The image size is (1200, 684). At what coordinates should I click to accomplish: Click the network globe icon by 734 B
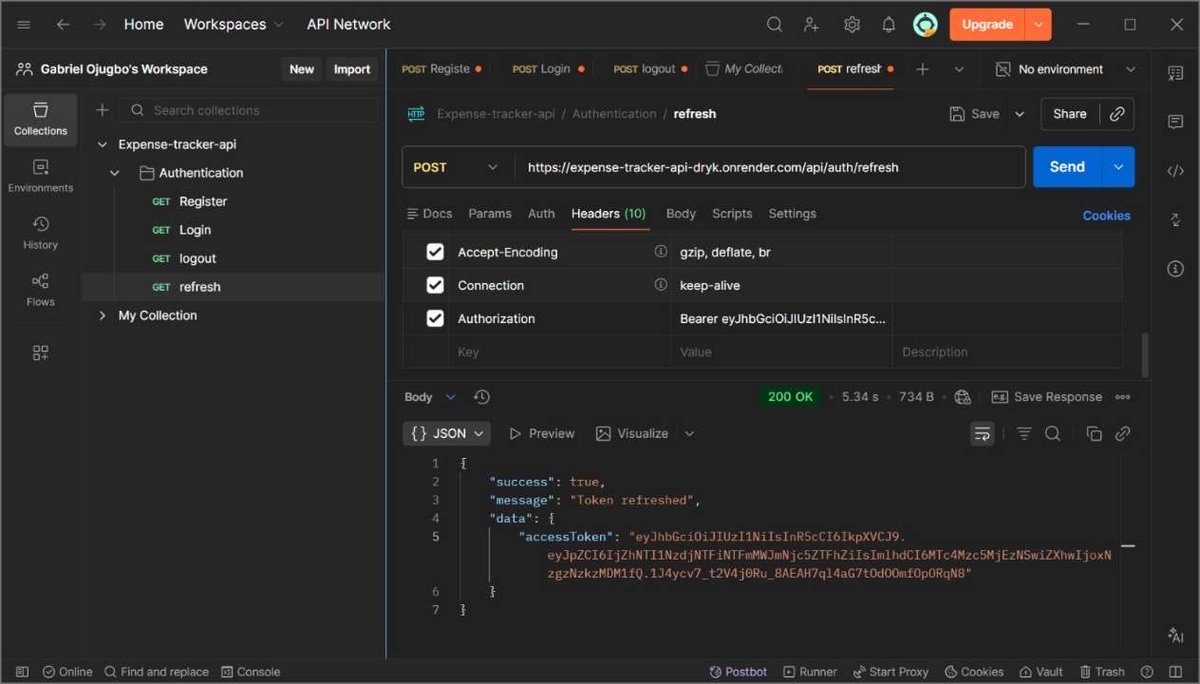pos(963,397)
